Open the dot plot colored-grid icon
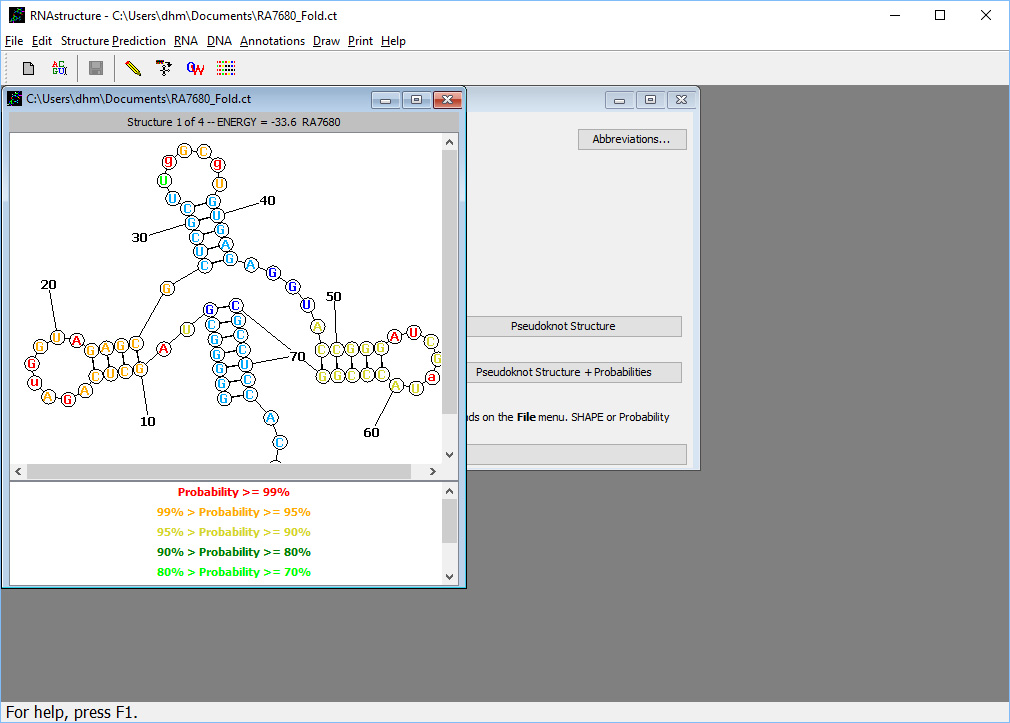Viewport: 1010px width, 723px height. coord(225,68)
